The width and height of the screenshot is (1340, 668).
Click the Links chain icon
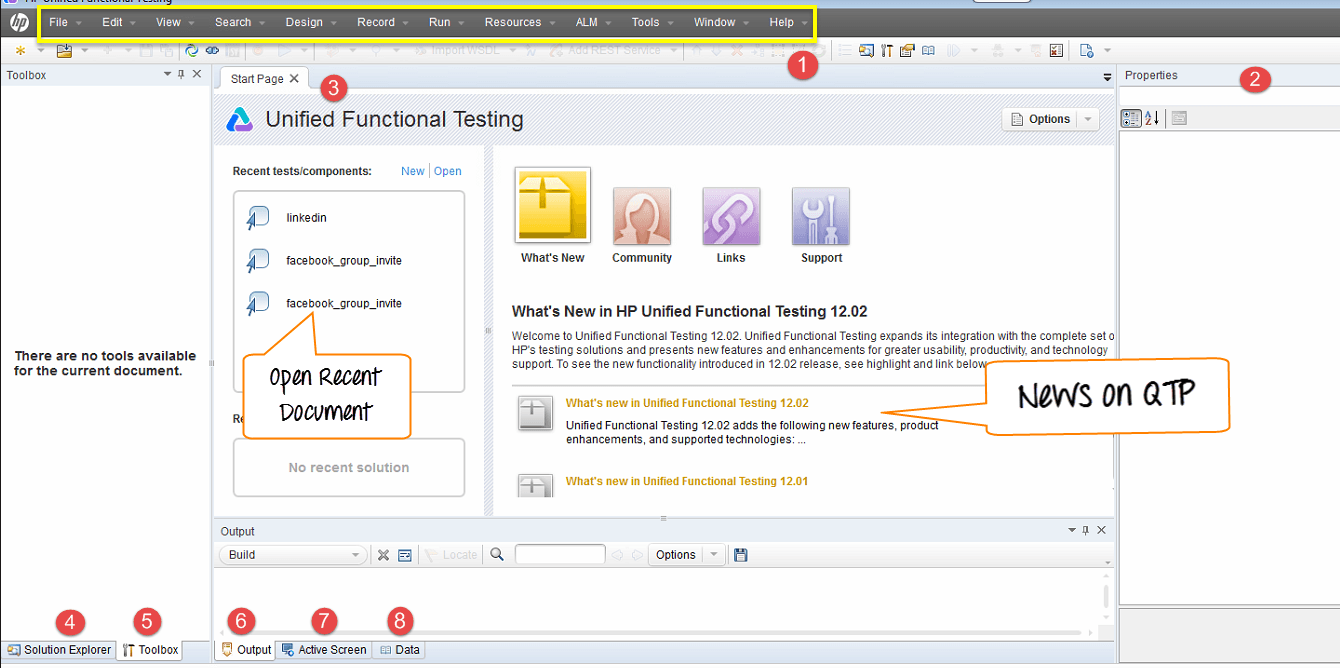(x=731, y=216)
